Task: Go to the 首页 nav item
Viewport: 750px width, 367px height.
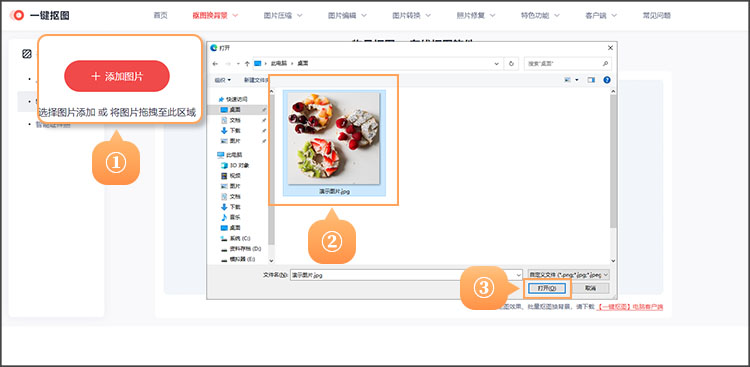Action: click(x=160, y=15)
